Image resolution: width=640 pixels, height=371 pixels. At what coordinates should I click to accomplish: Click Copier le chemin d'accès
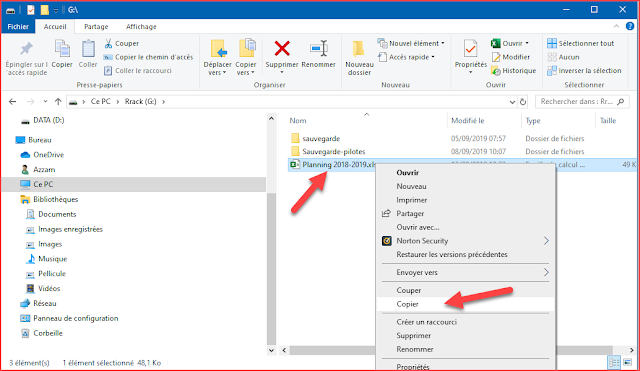148,57
